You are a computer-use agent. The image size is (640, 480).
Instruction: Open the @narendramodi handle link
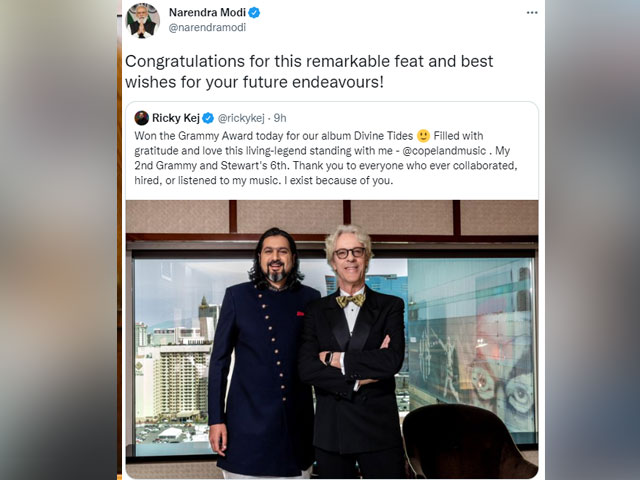click(x=207, y=28)
